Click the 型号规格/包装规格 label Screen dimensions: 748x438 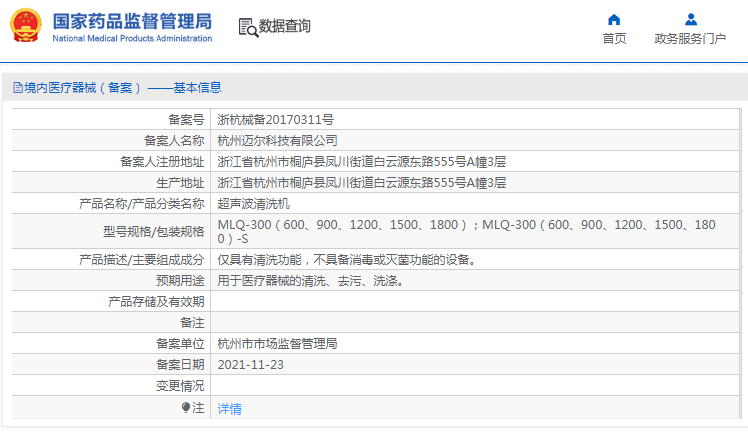pos(154,231)
